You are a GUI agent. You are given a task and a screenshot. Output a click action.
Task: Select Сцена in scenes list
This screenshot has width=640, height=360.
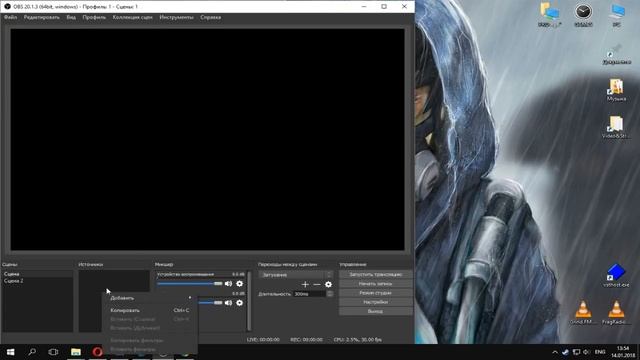coord(38,274)
